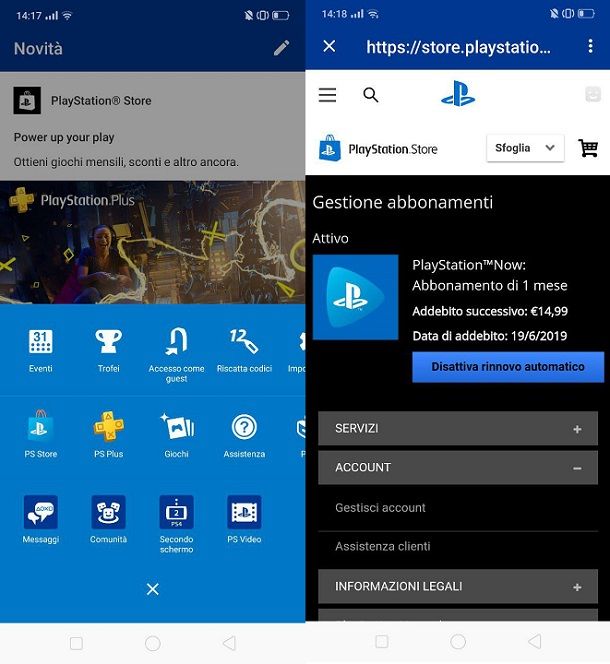Open the PlayStation Store notification icon
Image resolution: width=610 pixels, height=664 pixels.
coord(27,100)
